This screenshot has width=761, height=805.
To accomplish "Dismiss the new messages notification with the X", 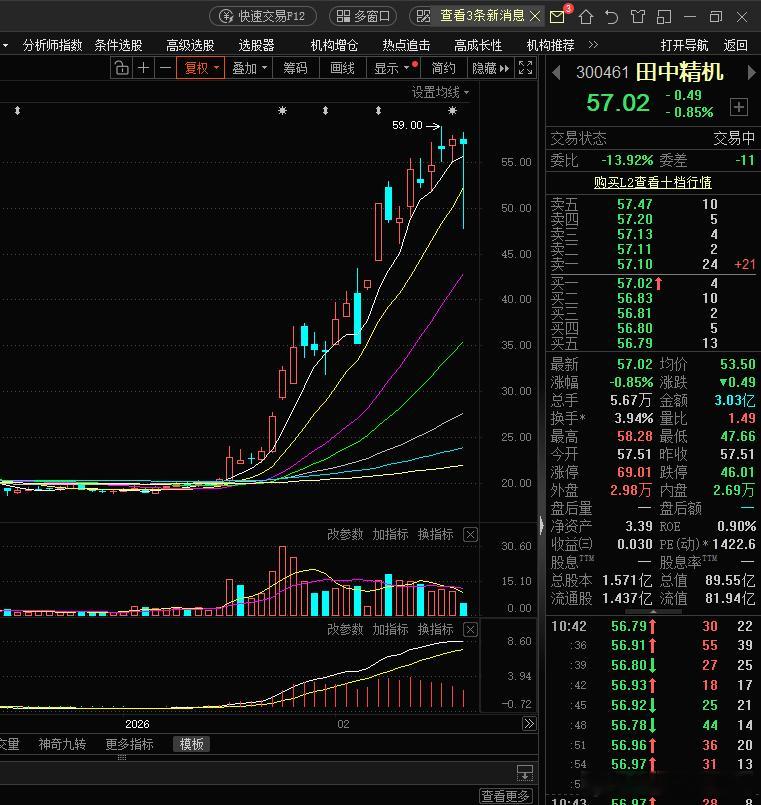I will [x=535, y=16].
